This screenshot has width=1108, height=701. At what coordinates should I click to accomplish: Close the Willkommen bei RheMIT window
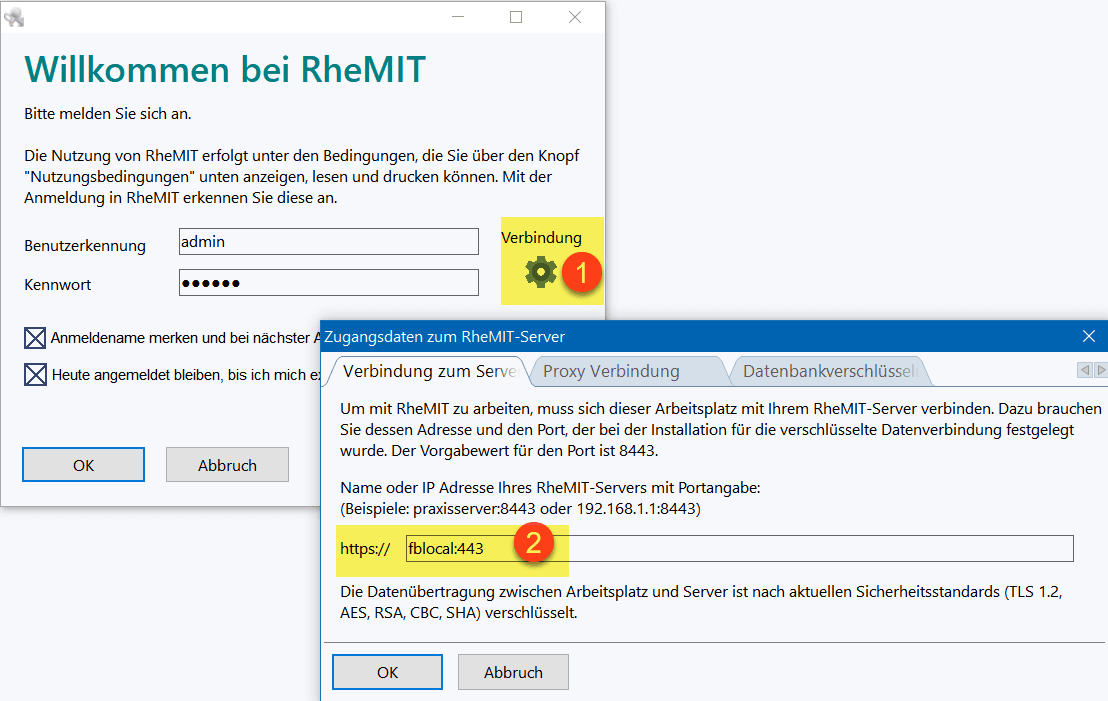pos(575,17)
